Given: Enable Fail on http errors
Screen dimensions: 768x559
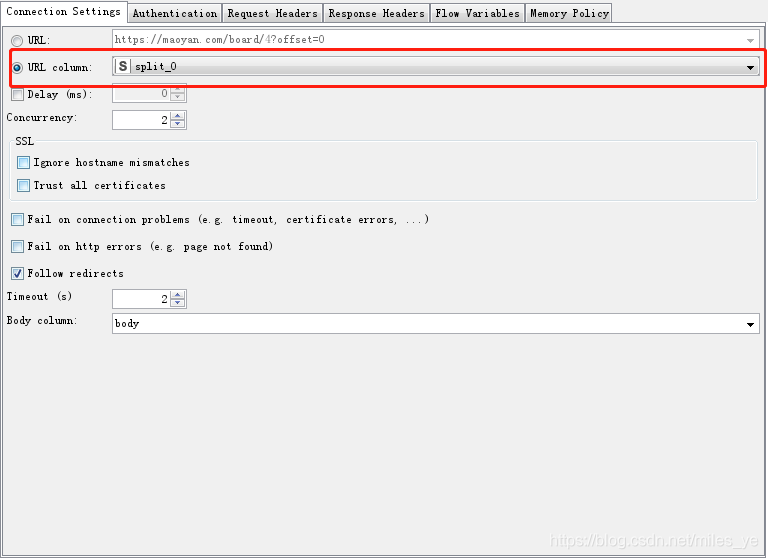Looking at the screenshot, I should pos(18,246).
